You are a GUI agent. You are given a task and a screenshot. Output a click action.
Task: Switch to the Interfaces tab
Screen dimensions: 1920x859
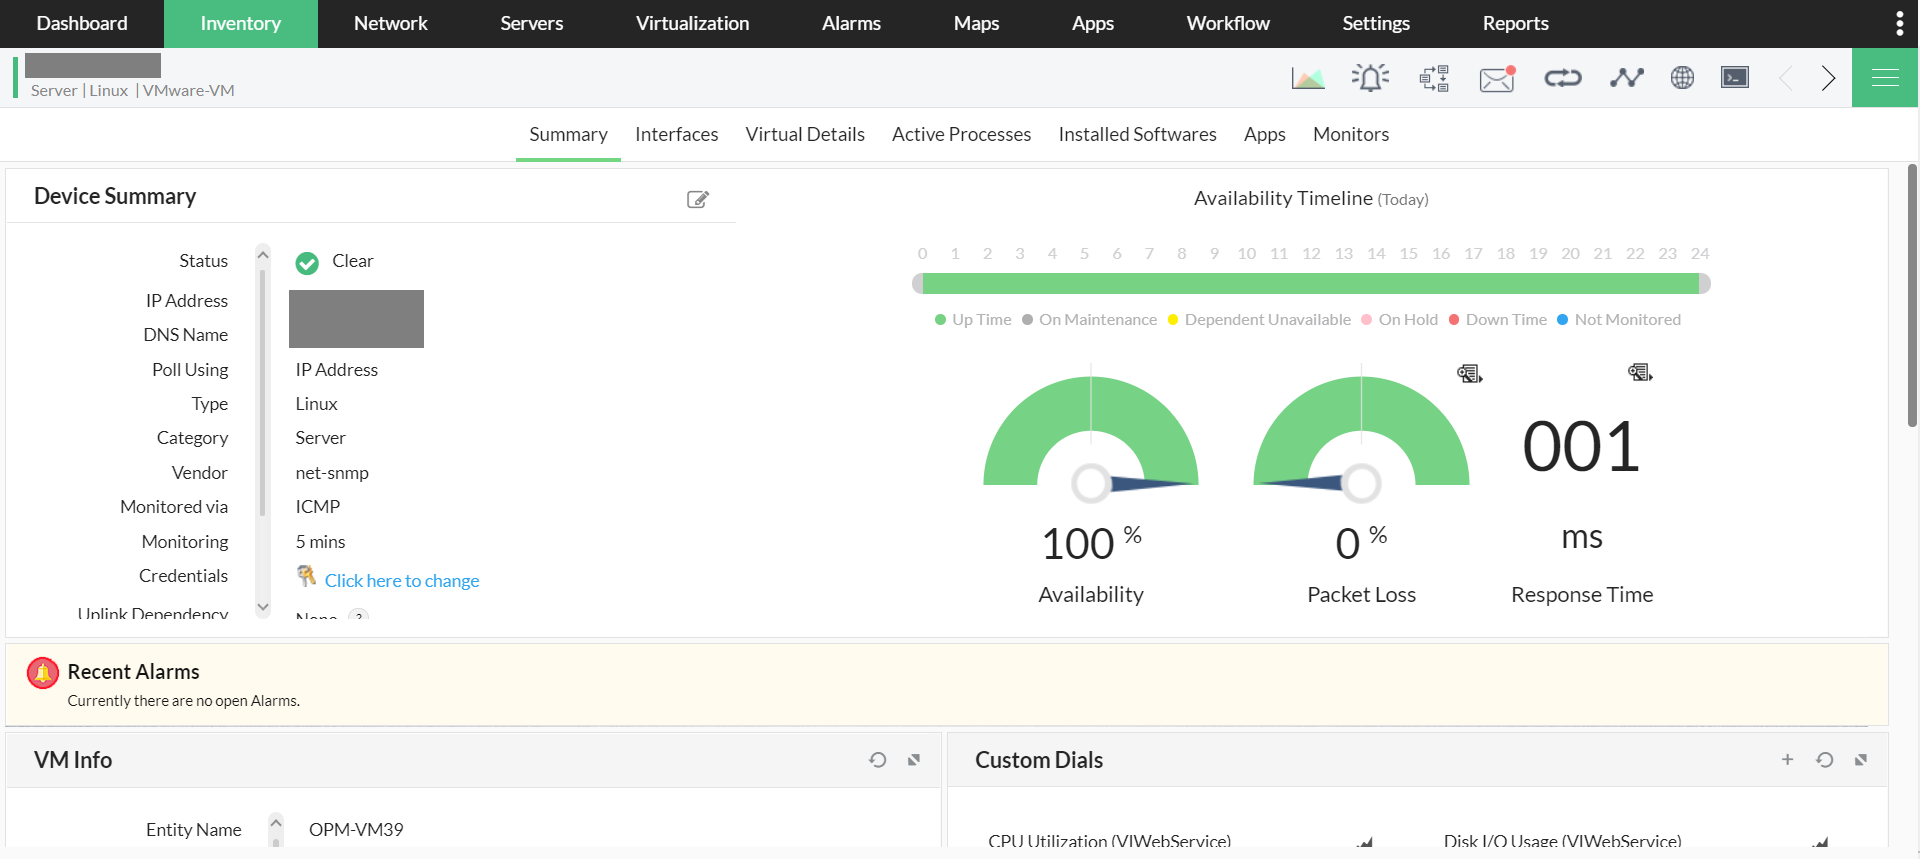click(x=676, y=134)
